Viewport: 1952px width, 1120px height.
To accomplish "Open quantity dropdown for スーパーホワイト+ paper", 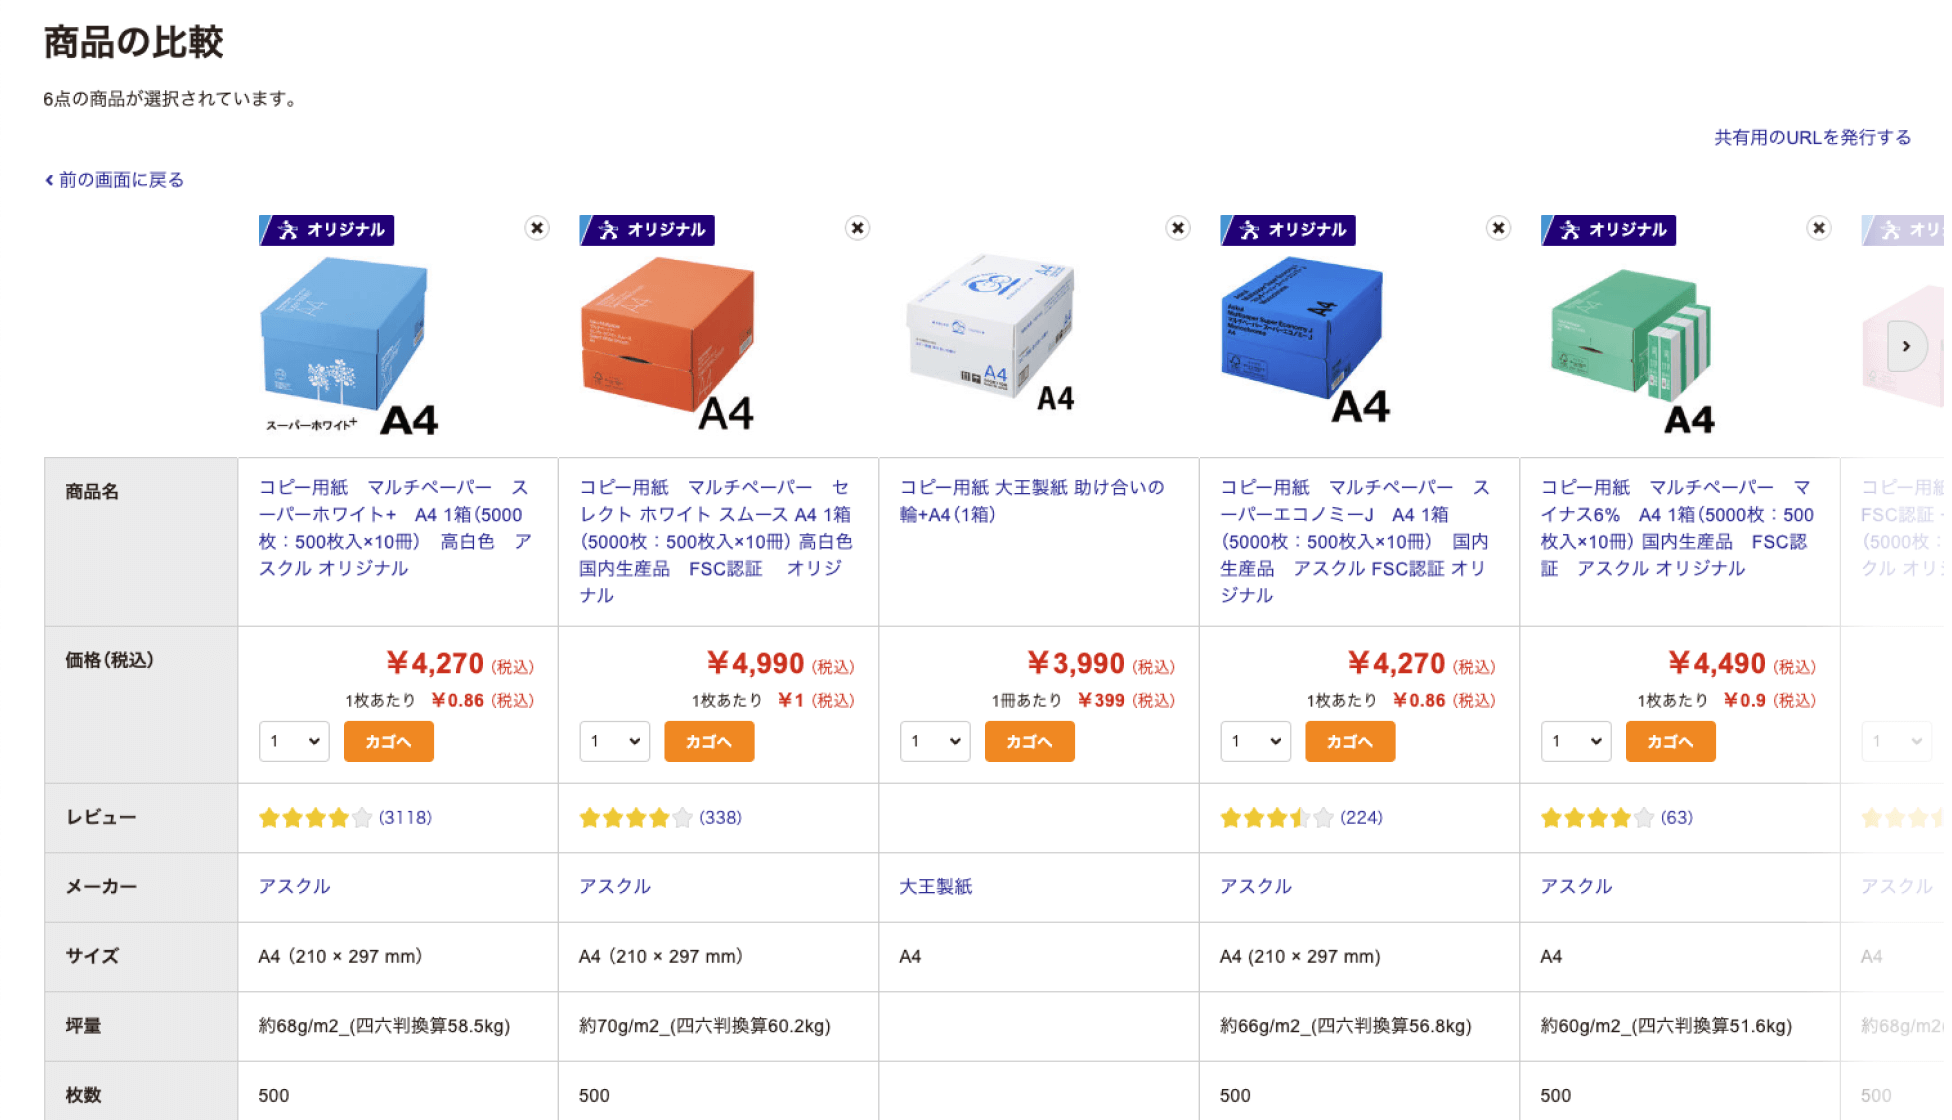I will (x=294, y=741).
